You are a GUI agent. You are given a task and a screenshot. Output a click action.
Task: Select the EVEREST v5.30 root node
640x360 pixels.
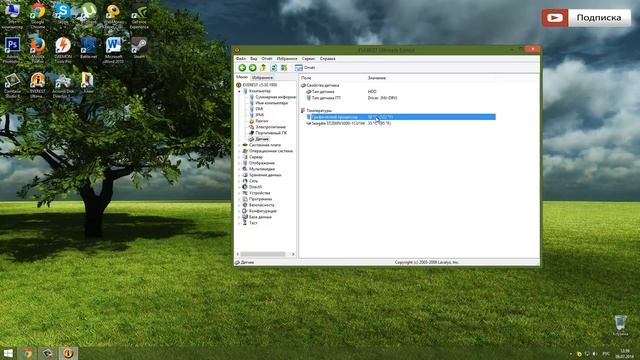point(256,85)
